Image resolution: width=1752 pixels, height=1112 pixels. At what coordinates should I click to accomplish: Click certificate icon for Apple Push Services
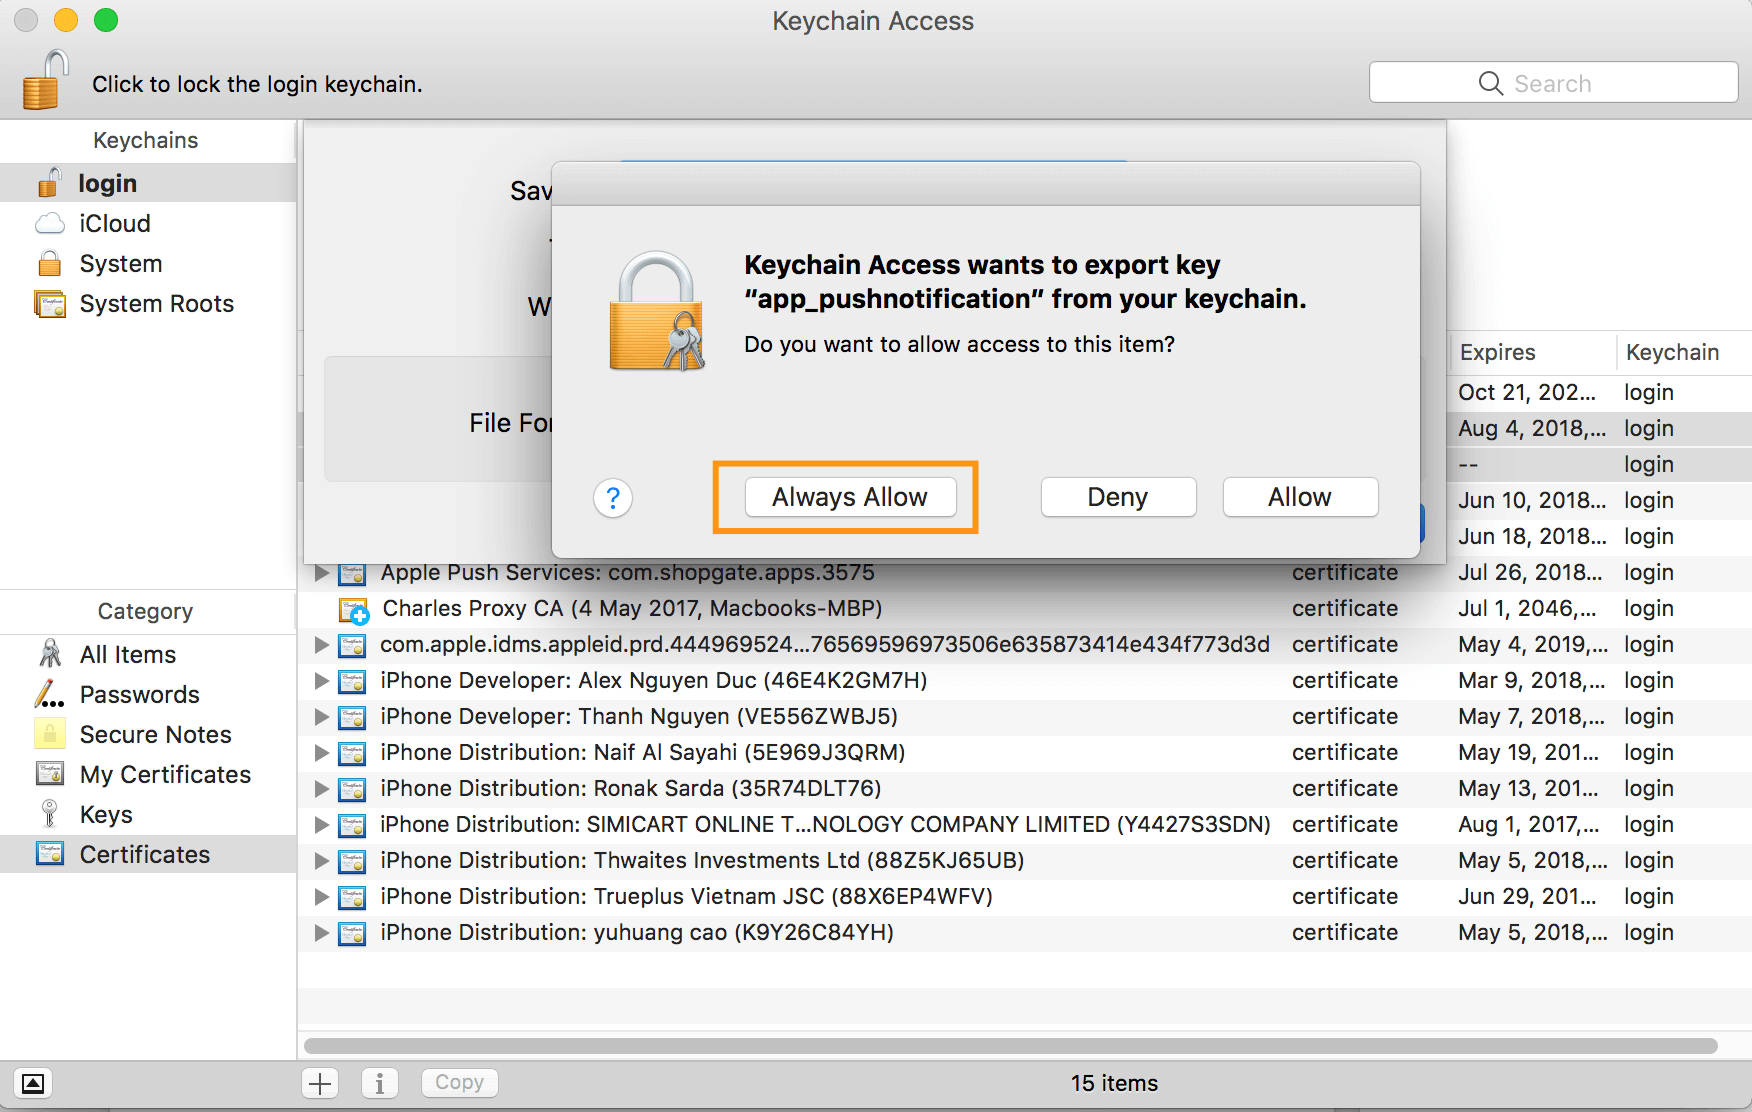tap(352, 574)
